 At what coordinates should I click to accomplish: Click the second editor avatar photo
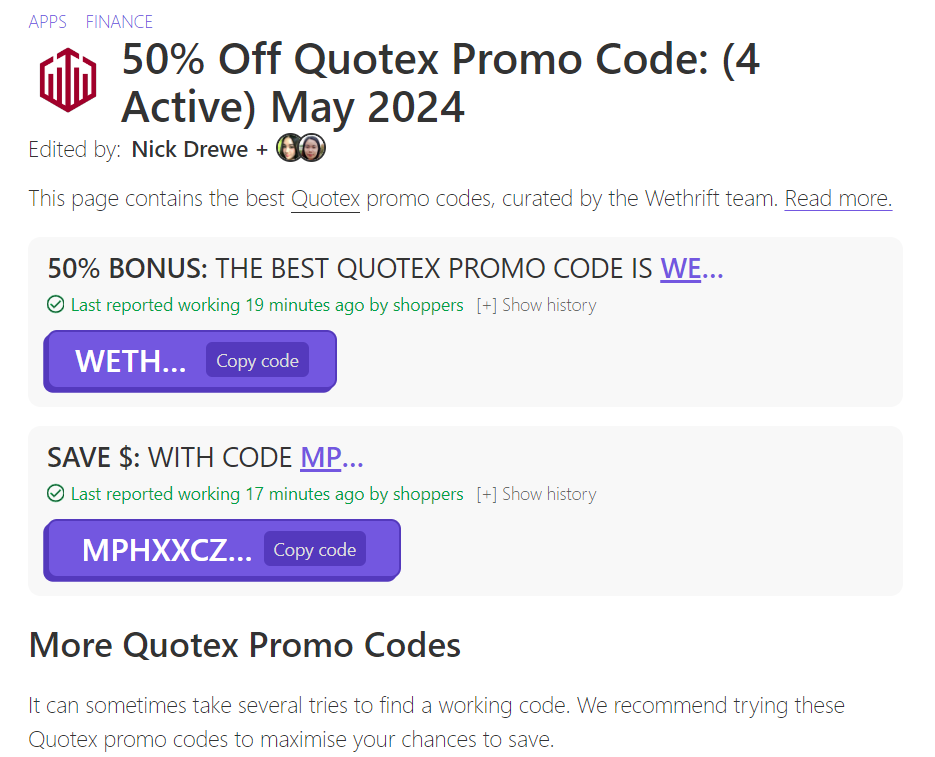tap(312, 148)
